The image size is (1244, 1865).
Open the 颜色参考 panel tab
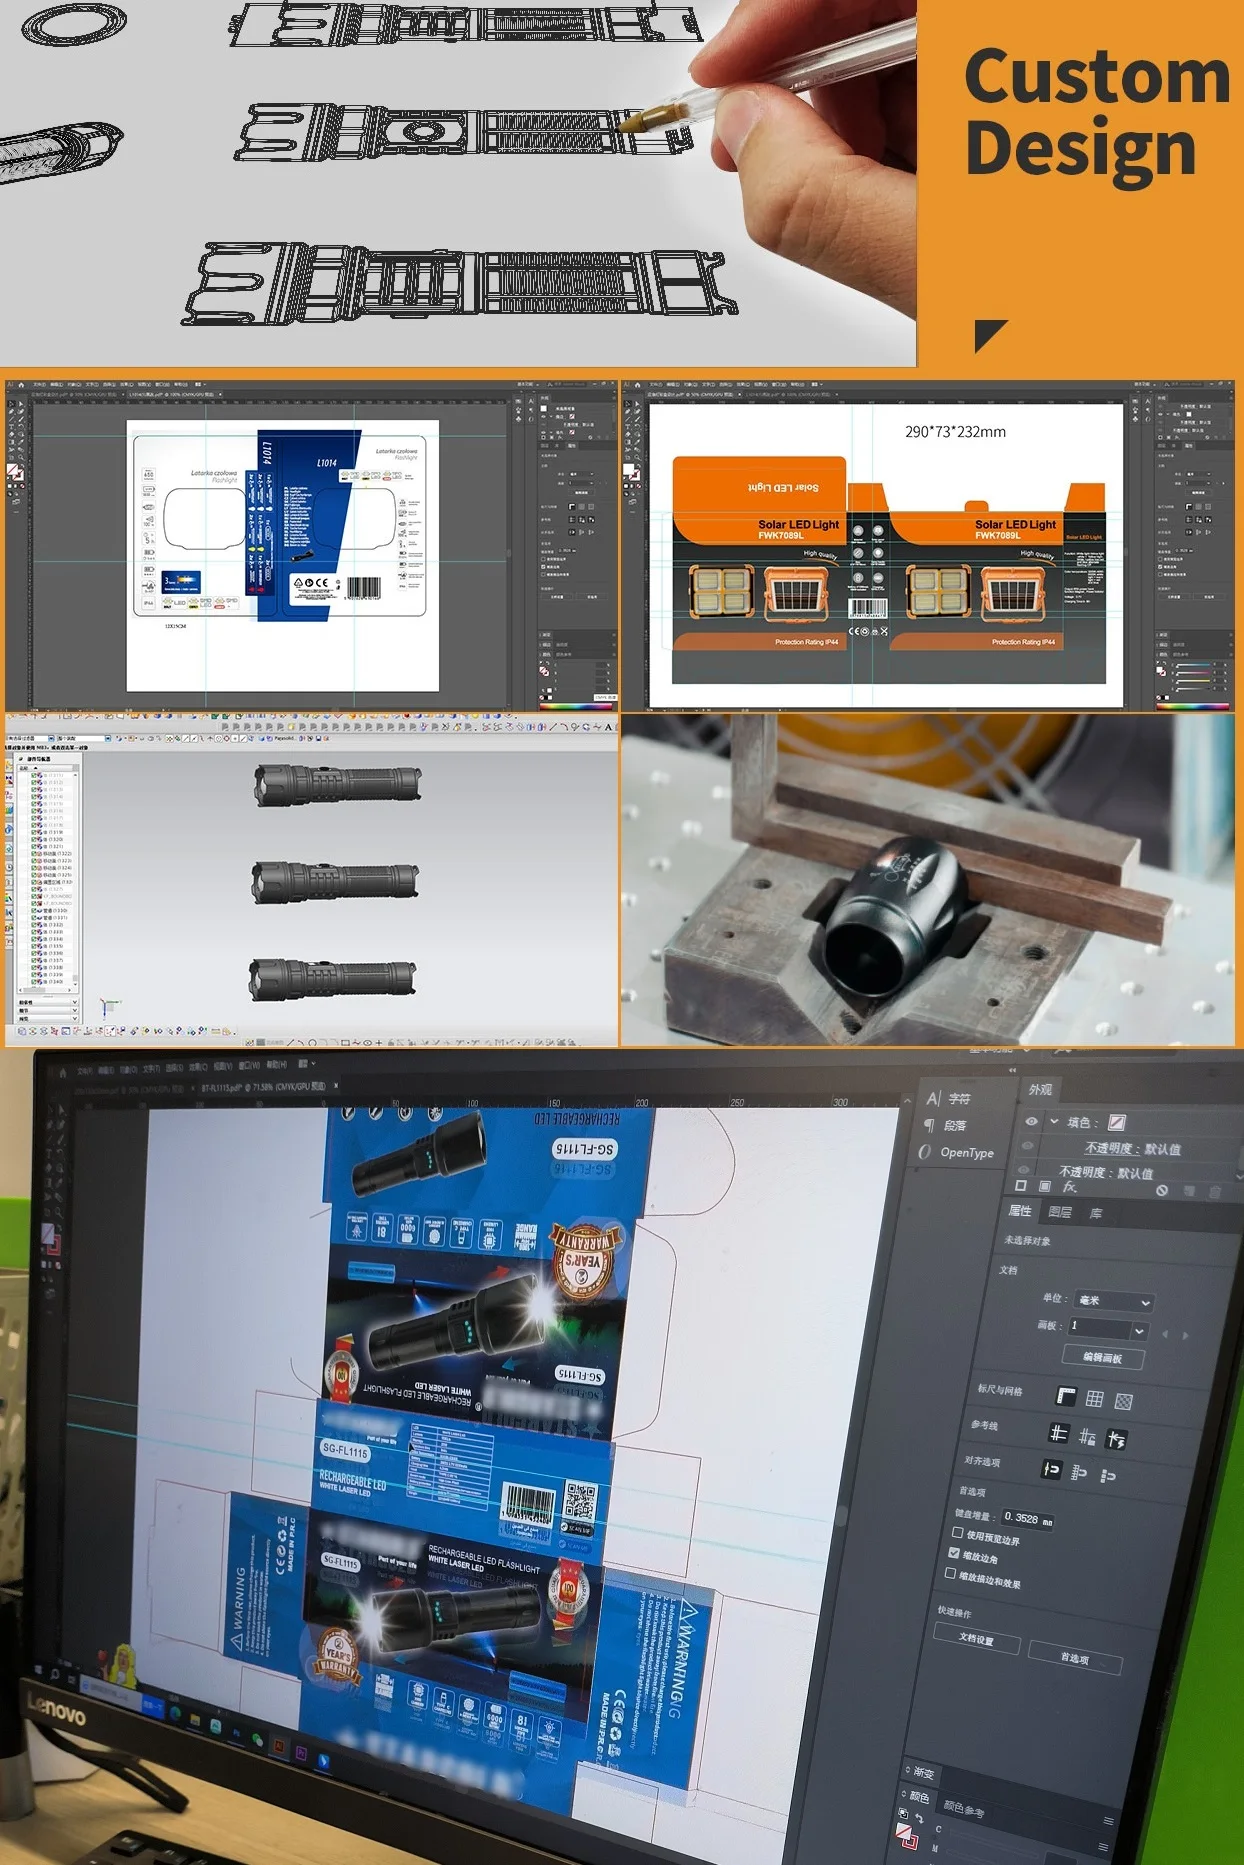pyautogui.click(x=964, y=1808)
